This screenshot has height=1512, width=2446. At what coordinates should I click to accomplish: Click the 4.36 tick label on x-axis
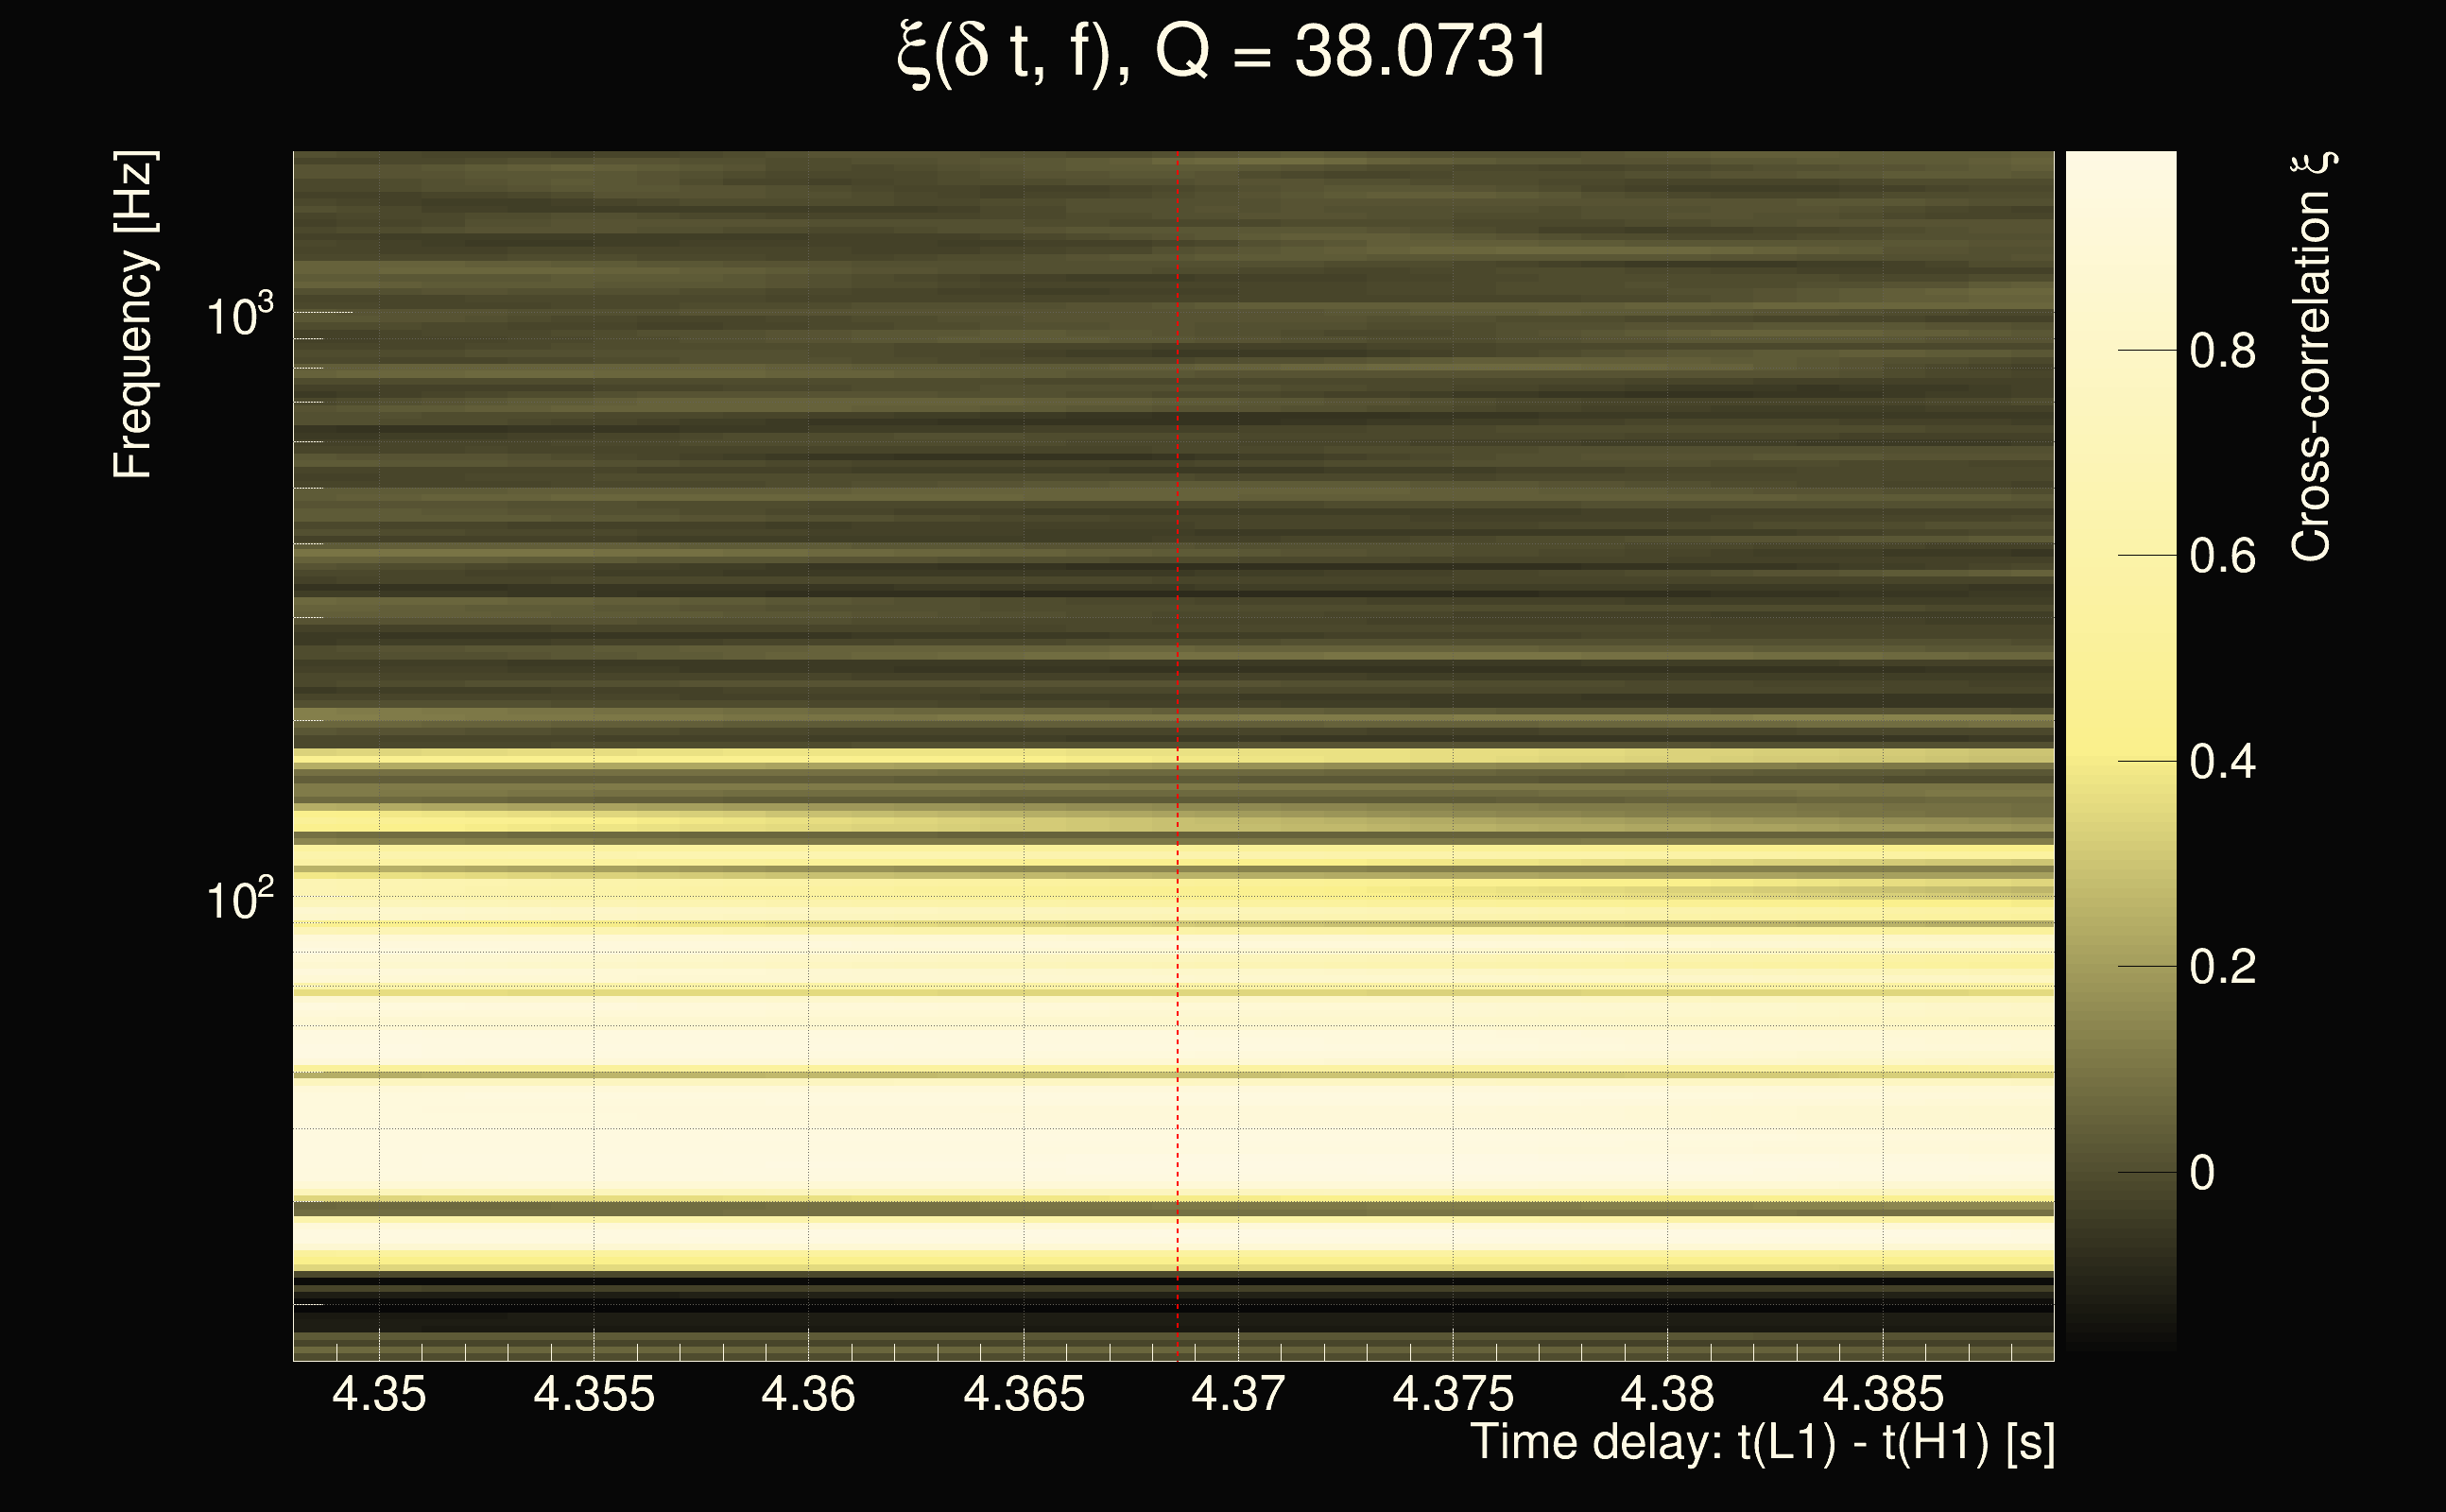click(808, 1394)
